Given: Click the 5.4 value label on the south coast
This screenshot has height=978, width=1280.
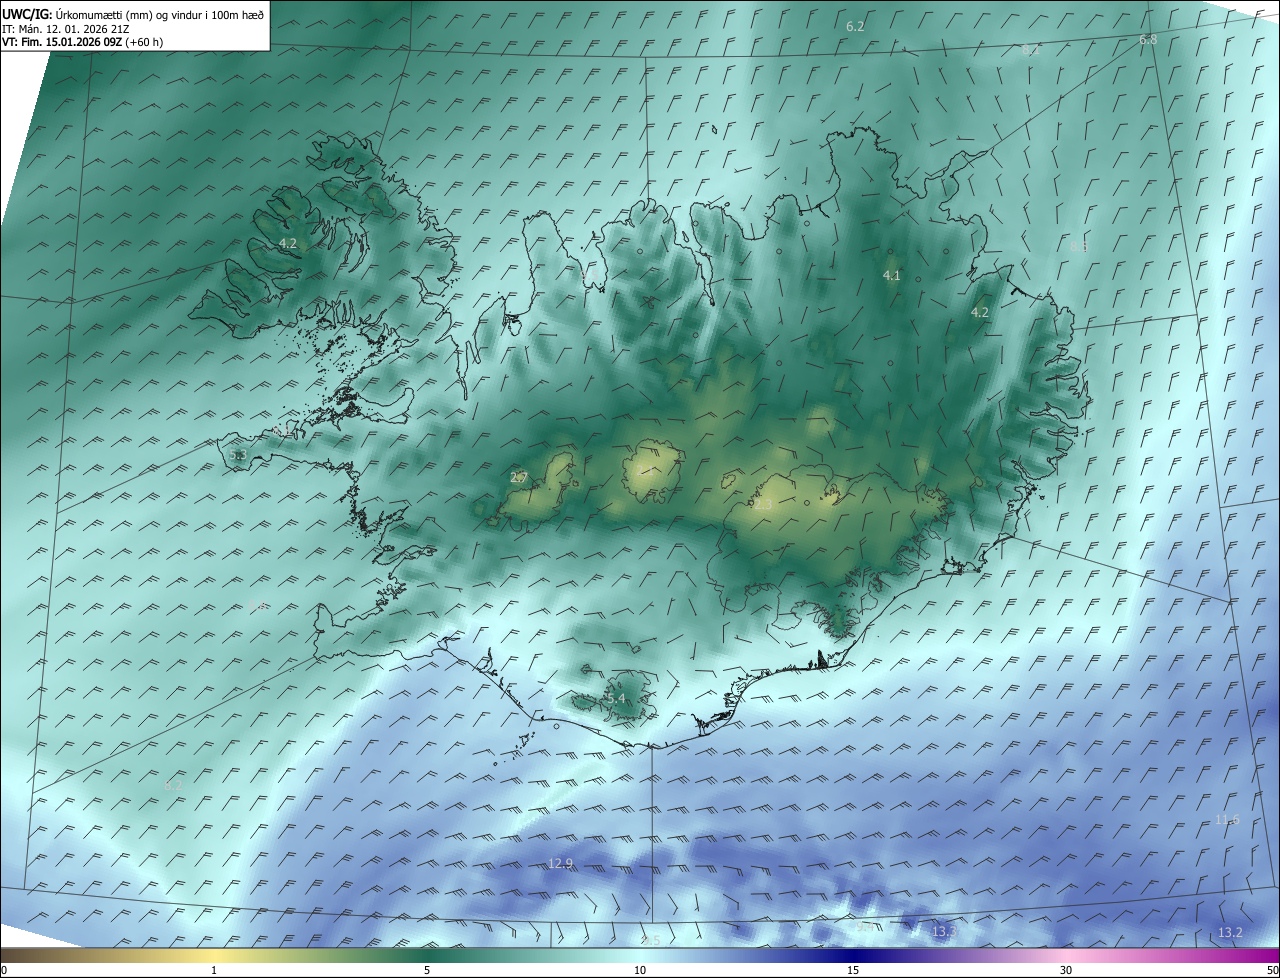Looking at the screenshot, I should (x=615, y=698).
